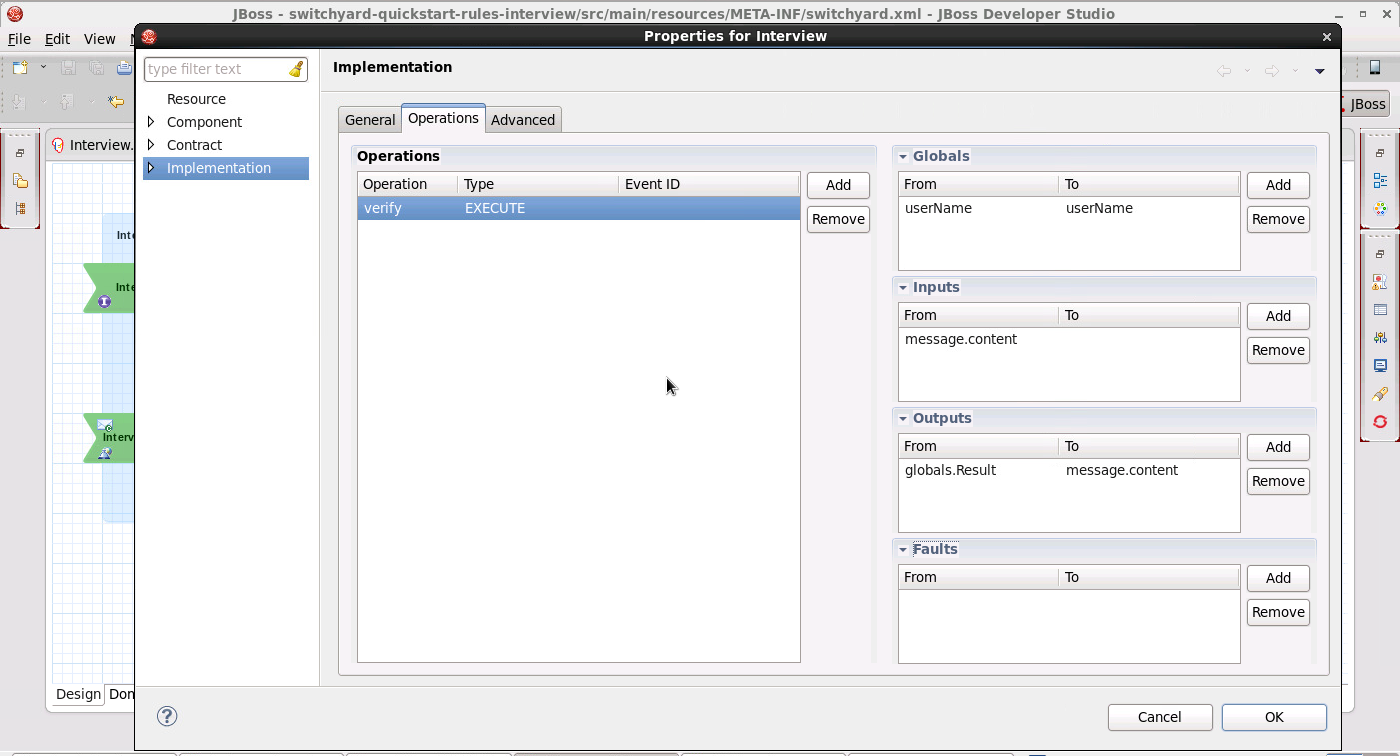
Task: Open the File menu
Action: click(x=19, y=39)
